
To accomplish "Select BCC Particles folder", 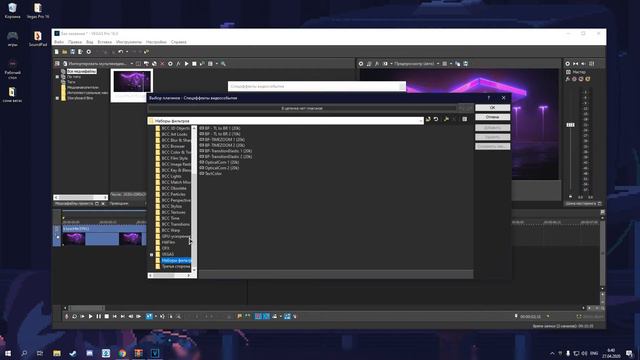I will [171, 194].
